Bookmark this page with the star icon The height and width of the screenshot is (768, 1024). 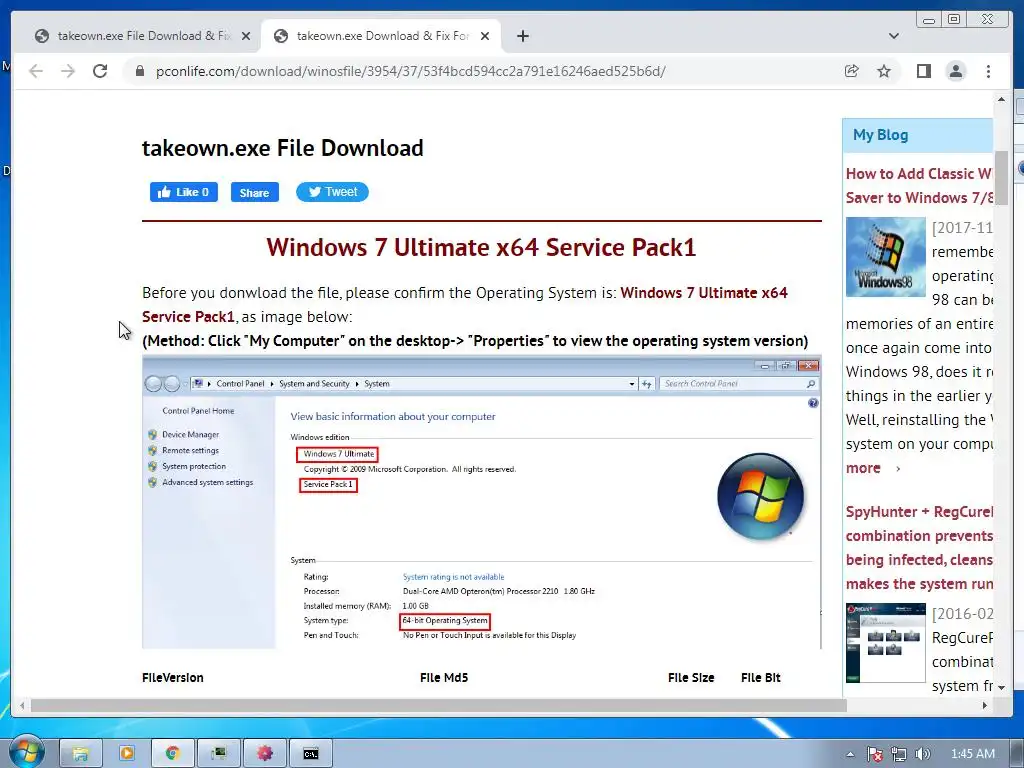pyautogui.click(x=884, y=71)
